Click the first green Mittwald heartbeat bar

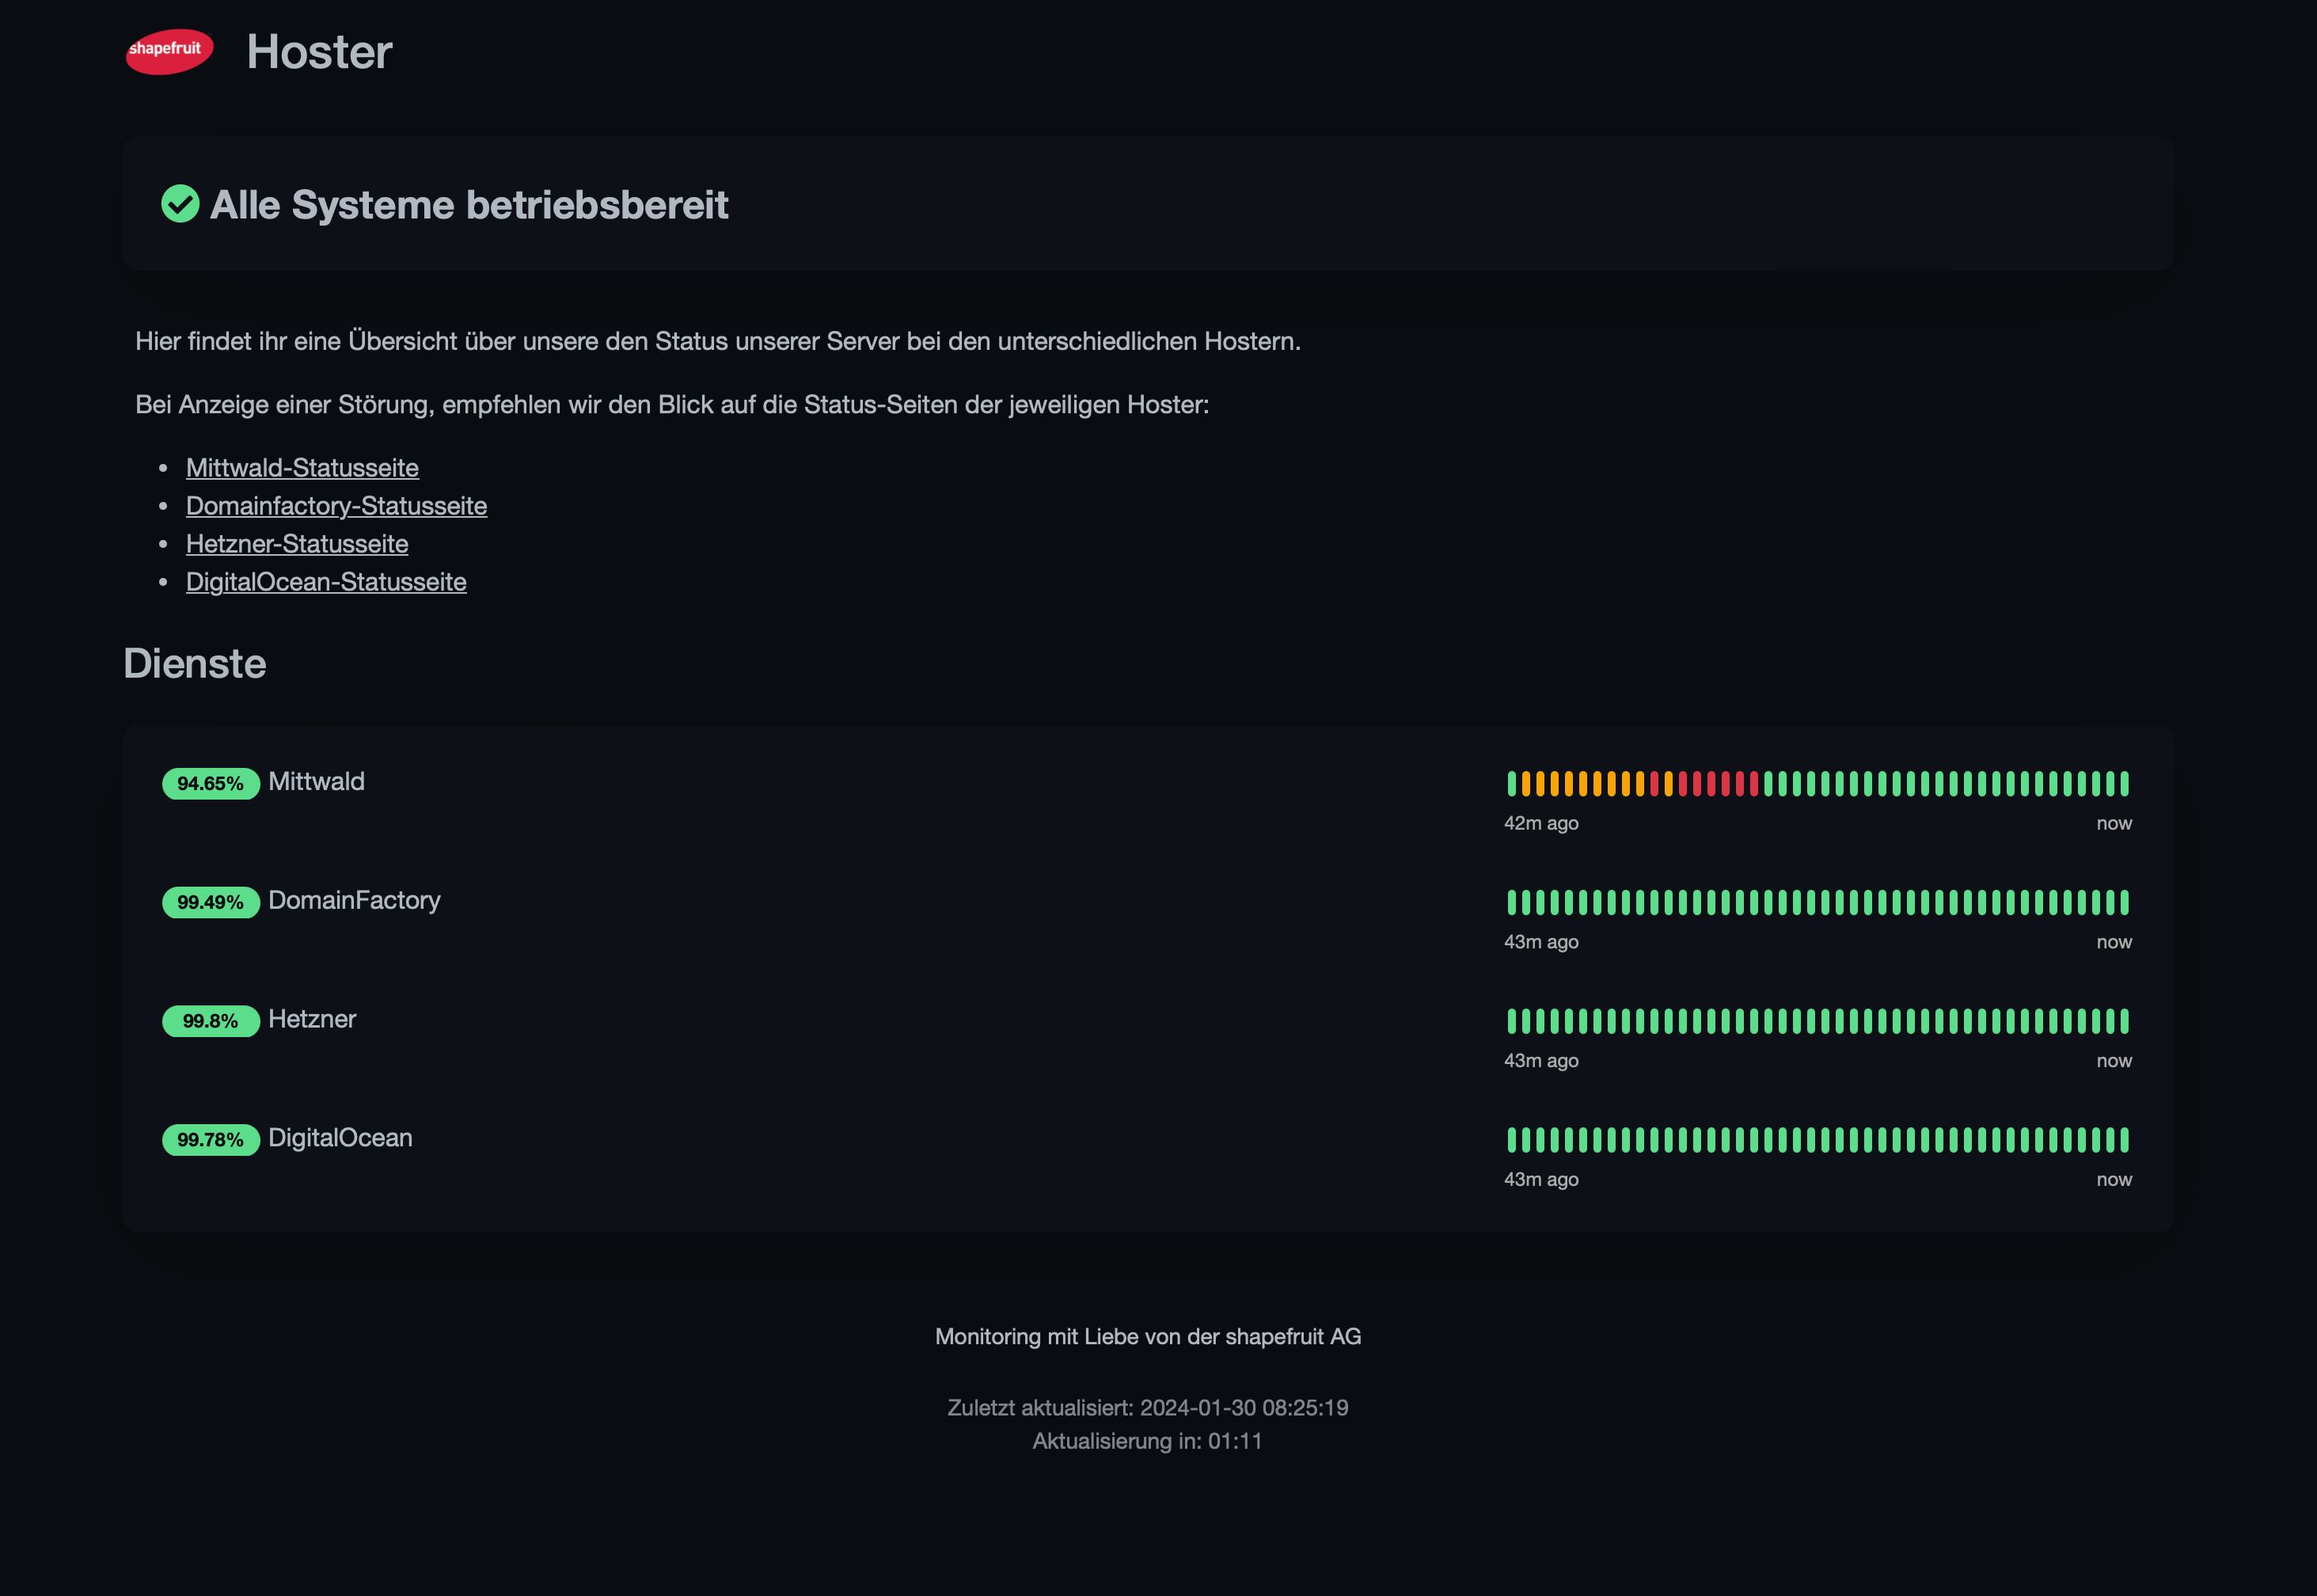point(1512,783)
